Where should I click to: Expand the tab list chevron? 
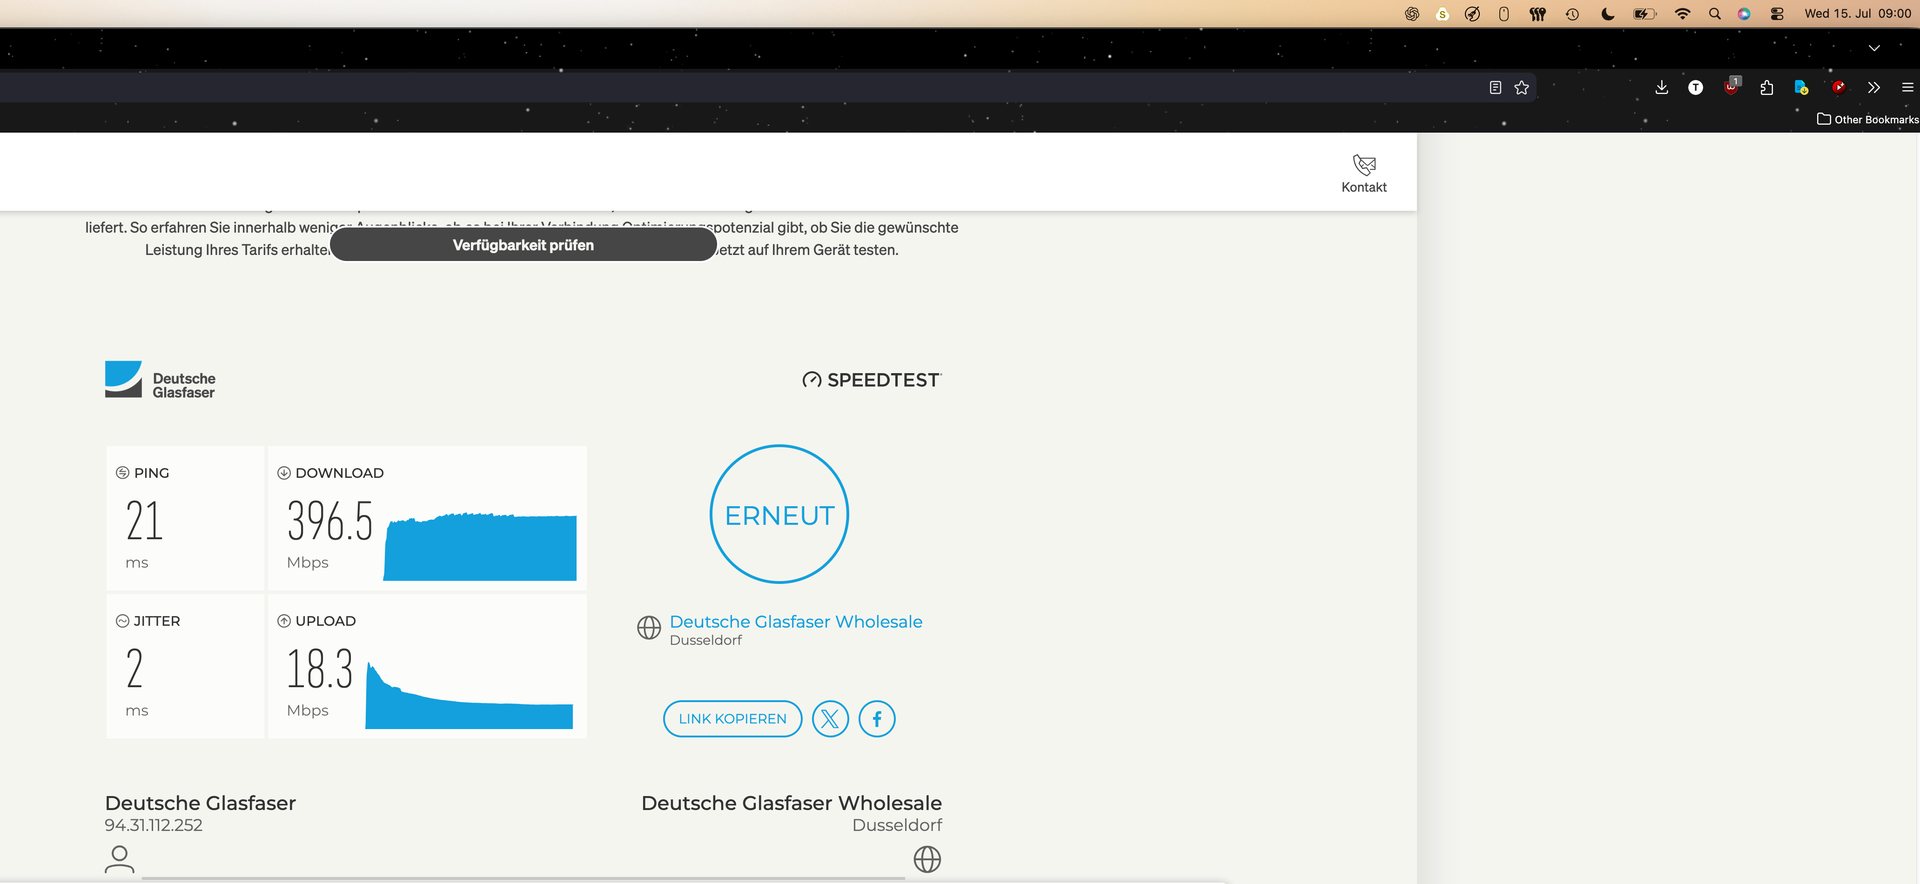[x=1874, y=48]
